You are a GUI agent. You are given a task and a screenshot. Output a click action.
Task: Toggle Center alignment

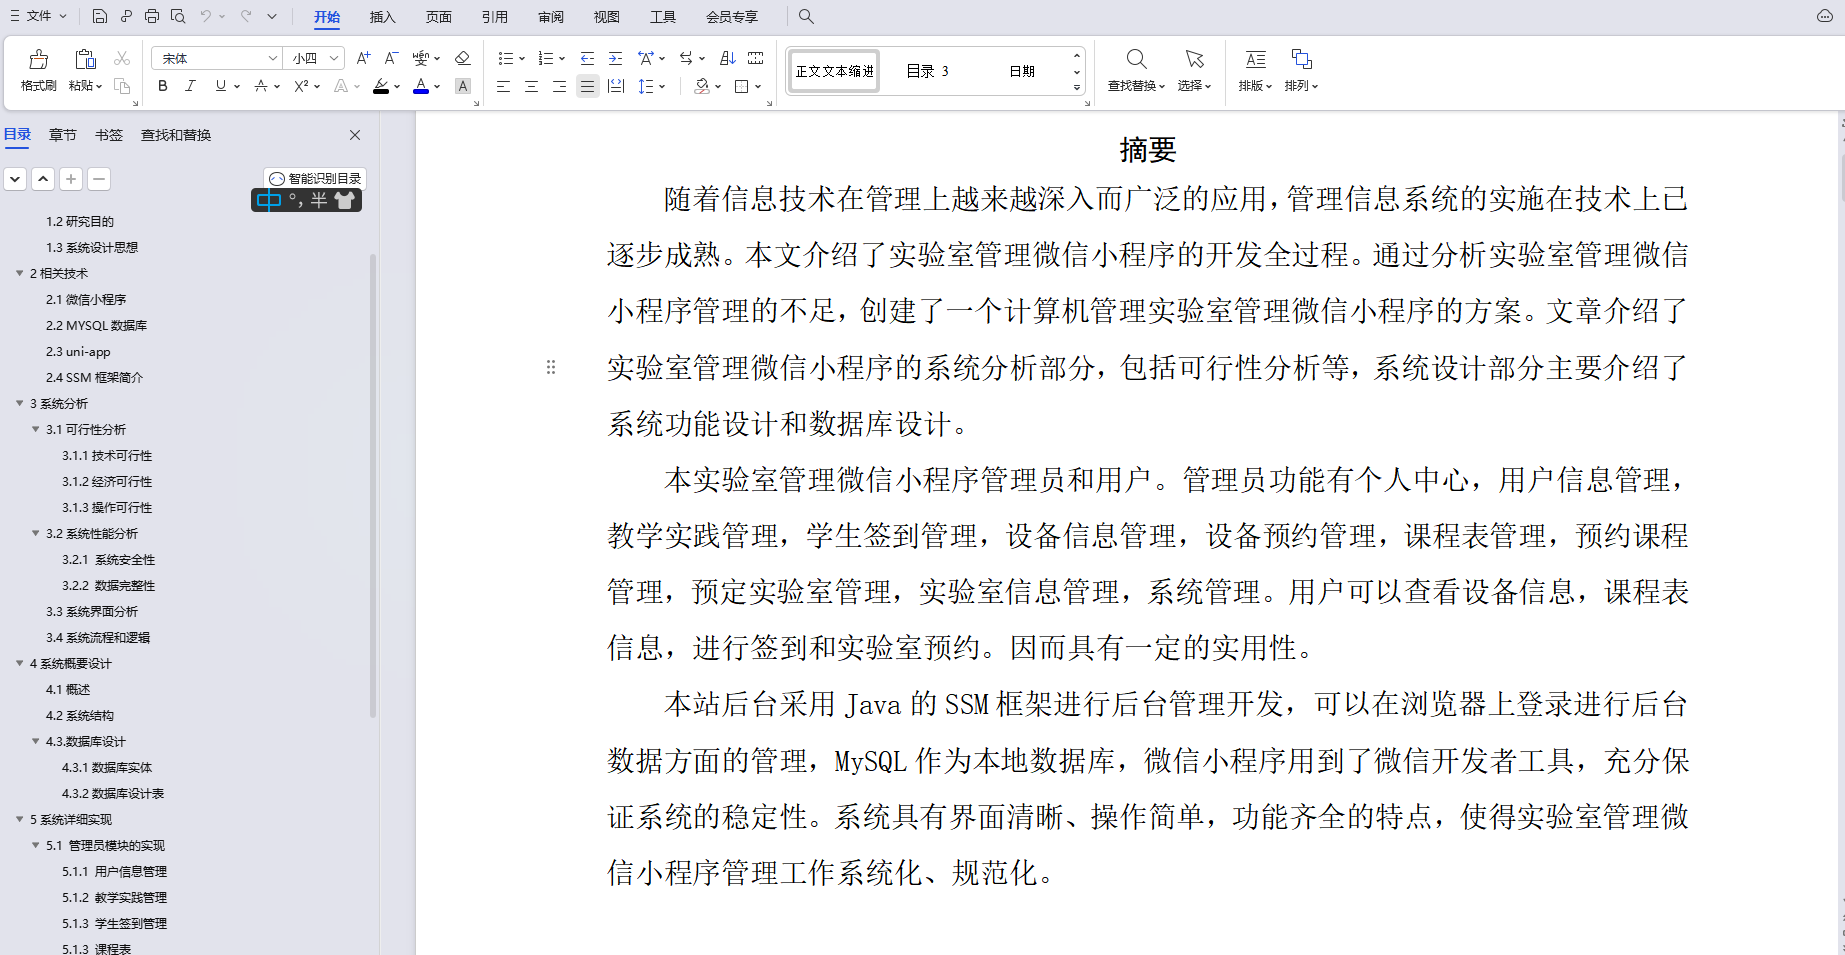point(531,86)
